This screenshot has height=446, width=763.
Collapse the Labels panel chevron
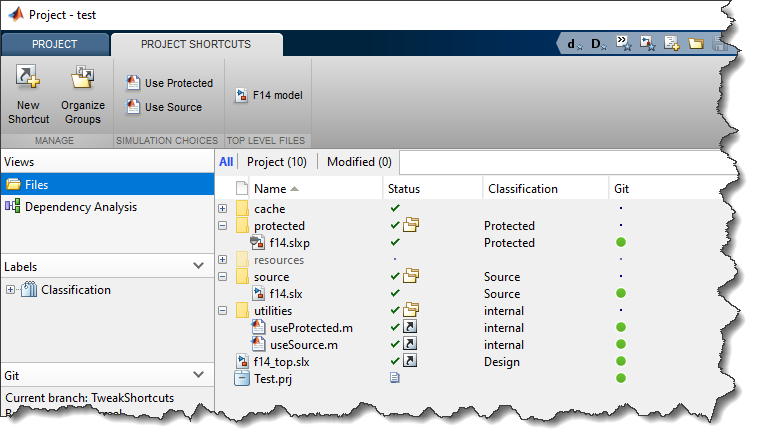(x=197, y=266)
